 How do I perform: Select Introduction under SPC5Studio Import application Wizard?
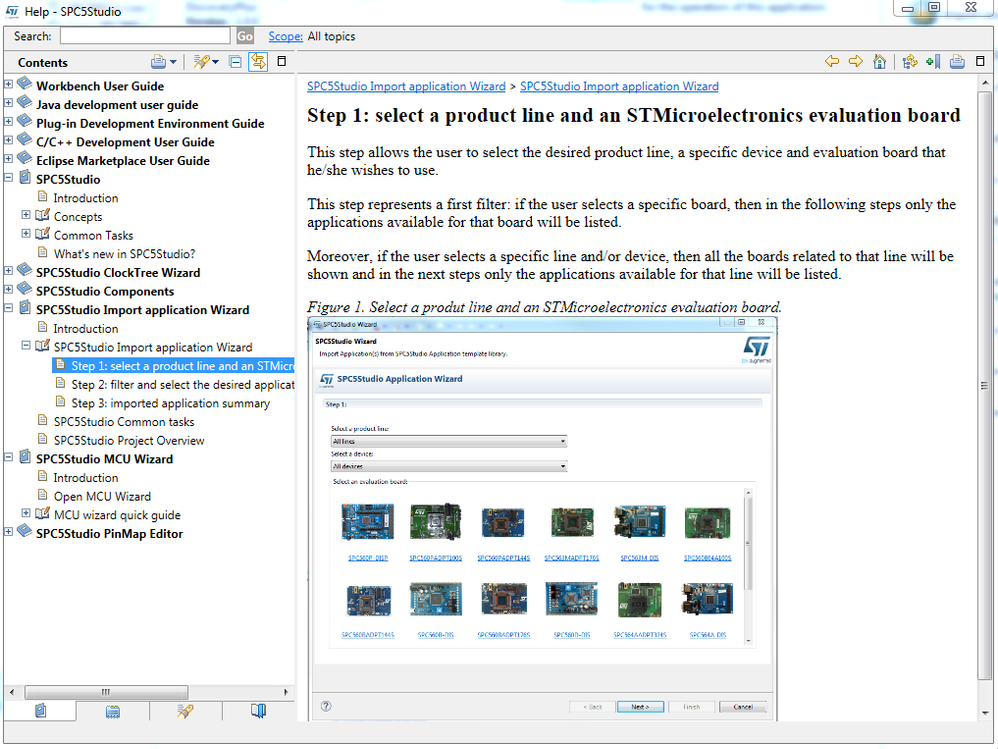coord(85,328)
